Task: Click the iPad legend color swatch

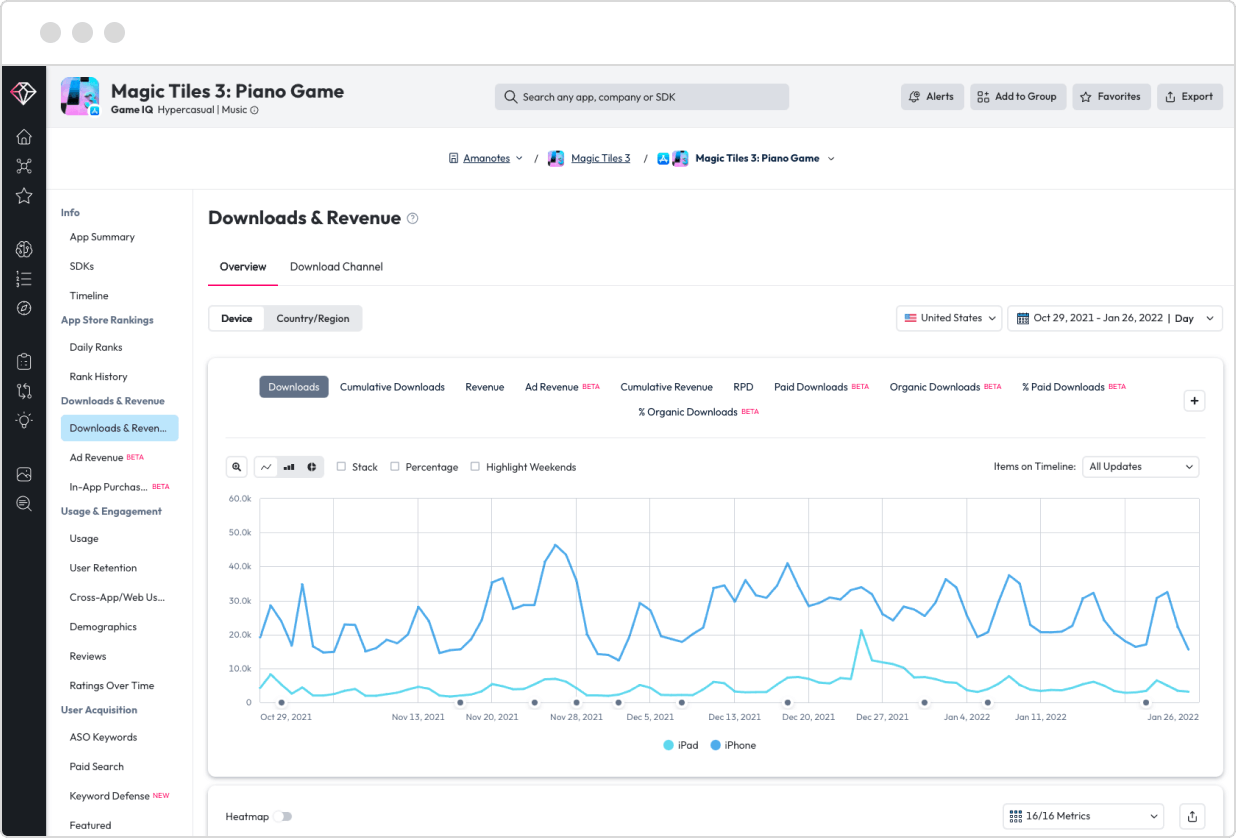Action: coord(668,746)
